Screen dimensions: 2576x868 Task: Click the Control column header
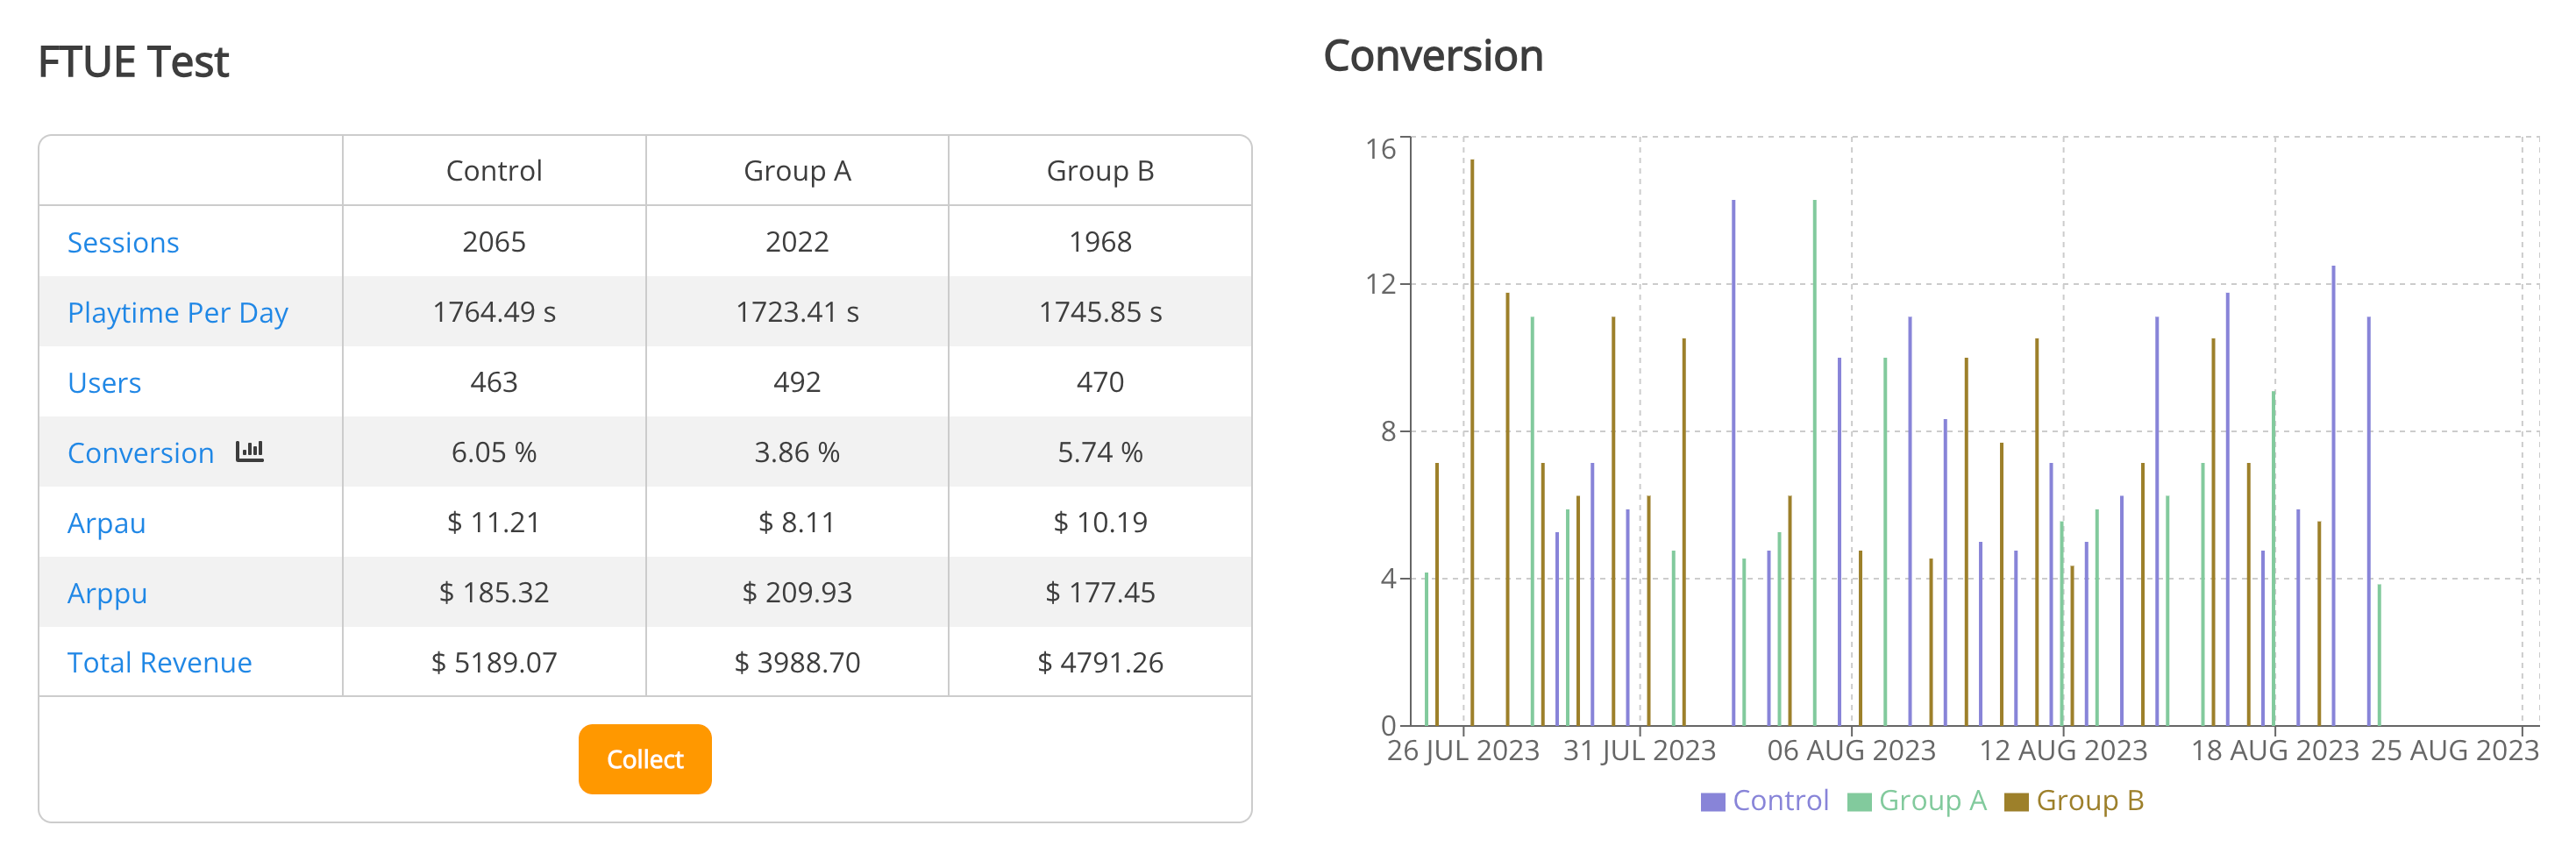coord(494,171)
